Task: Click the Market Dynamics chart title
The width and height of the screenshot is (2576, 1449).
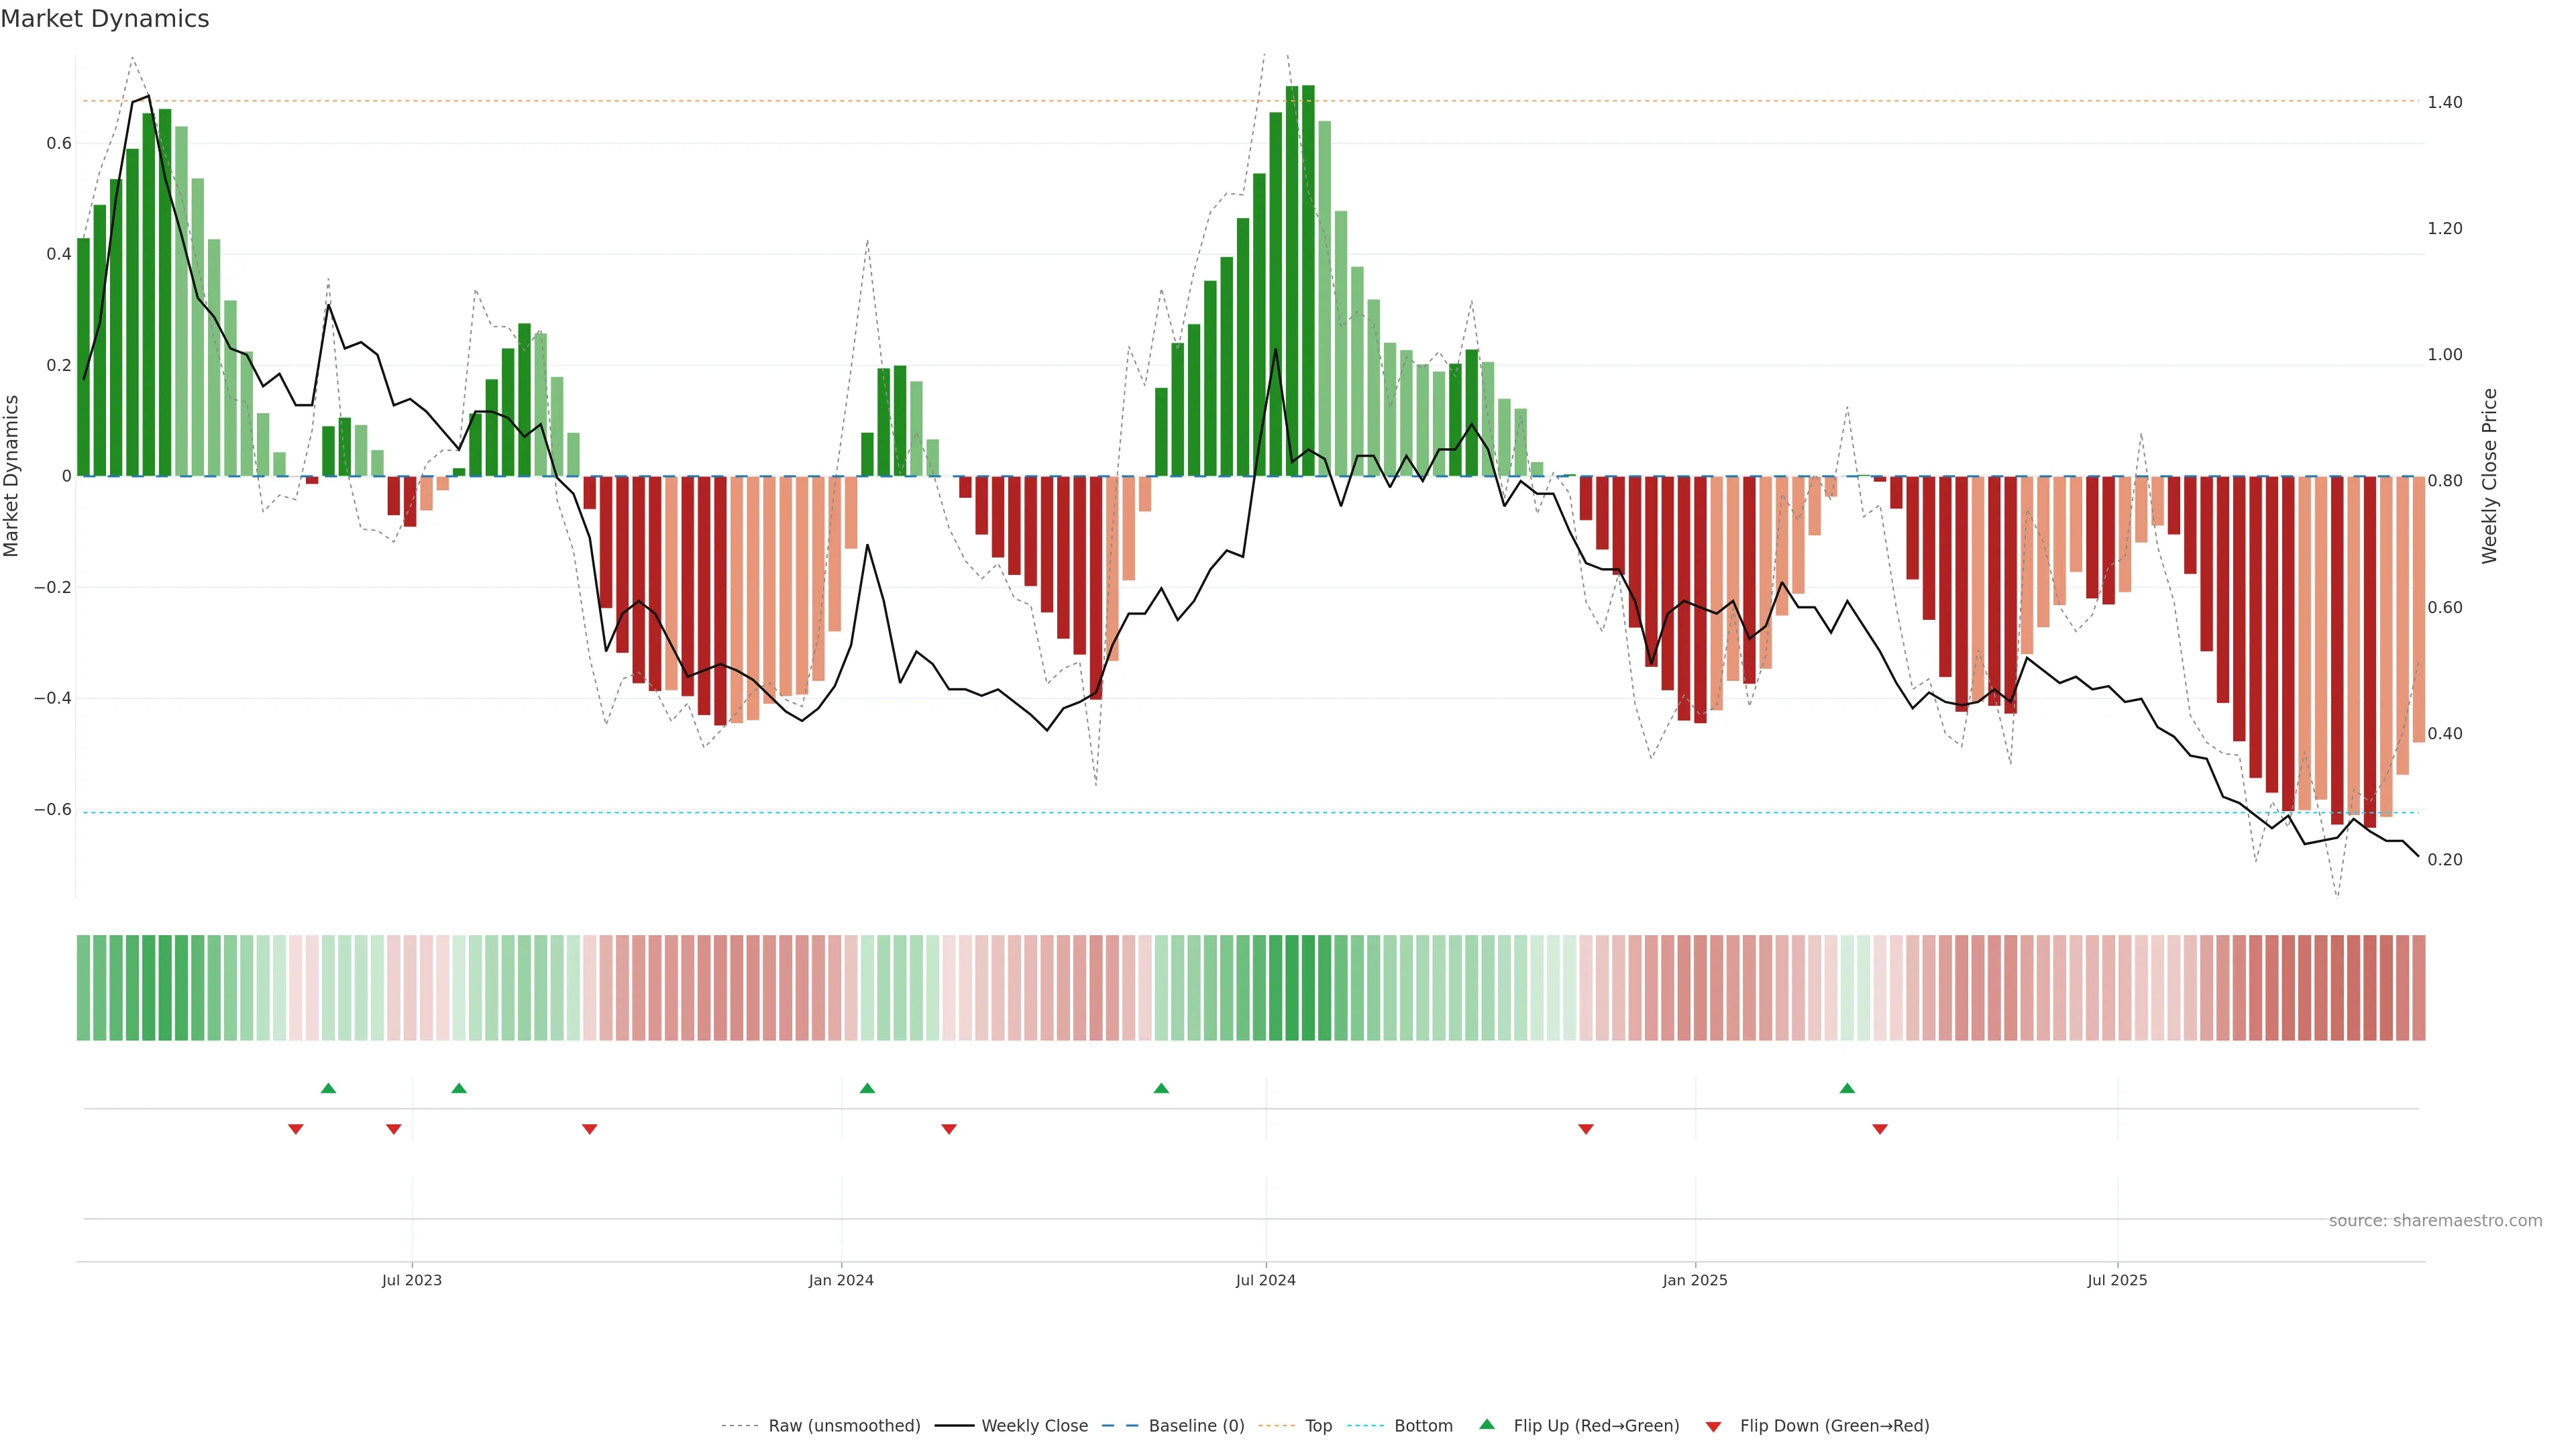Action: 105,19
